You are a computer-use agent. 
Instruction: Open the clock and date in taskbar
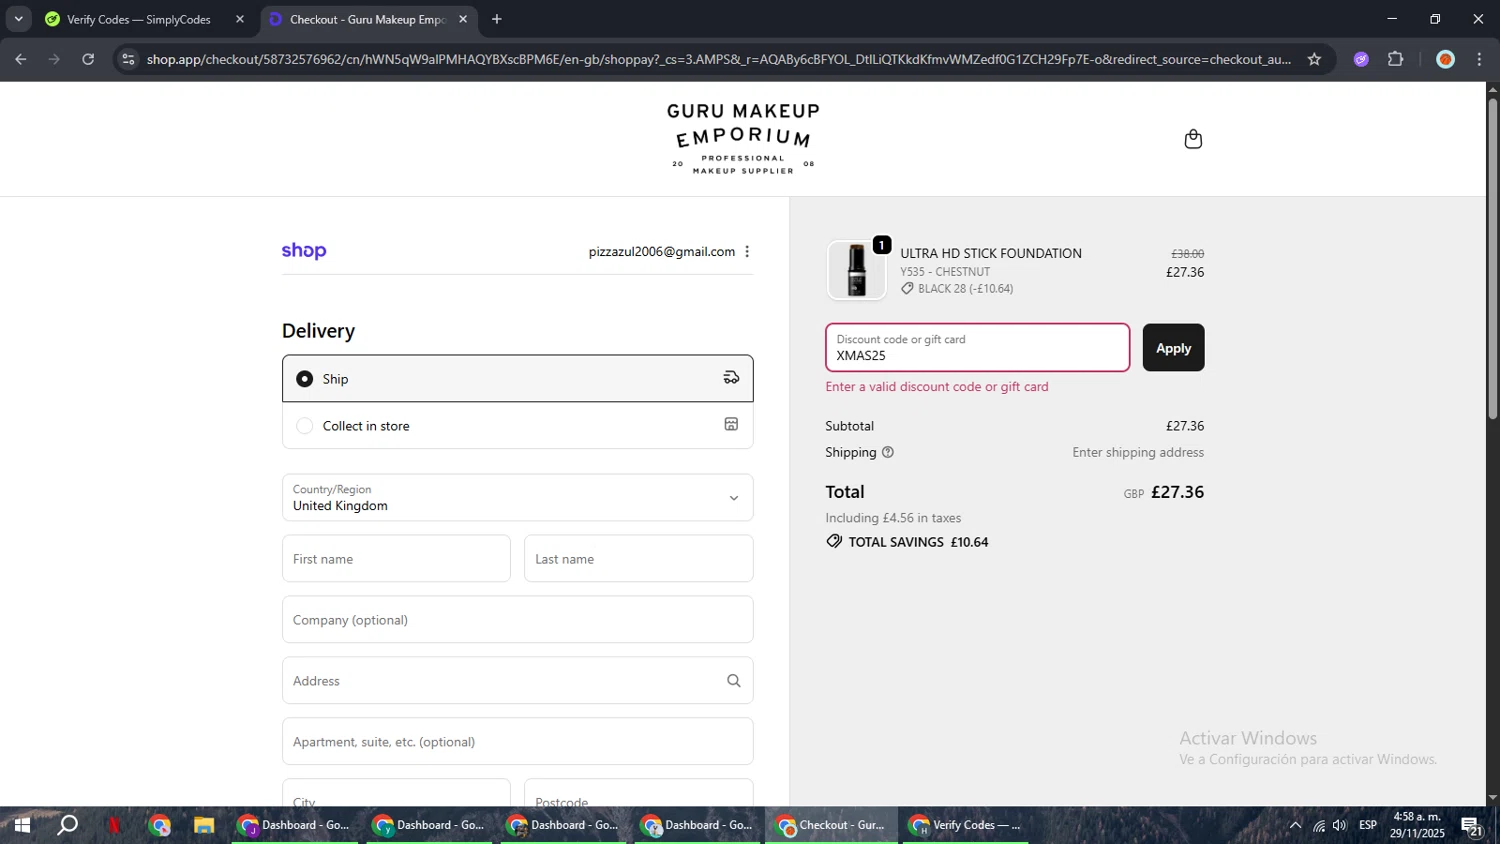point(1417,825)
